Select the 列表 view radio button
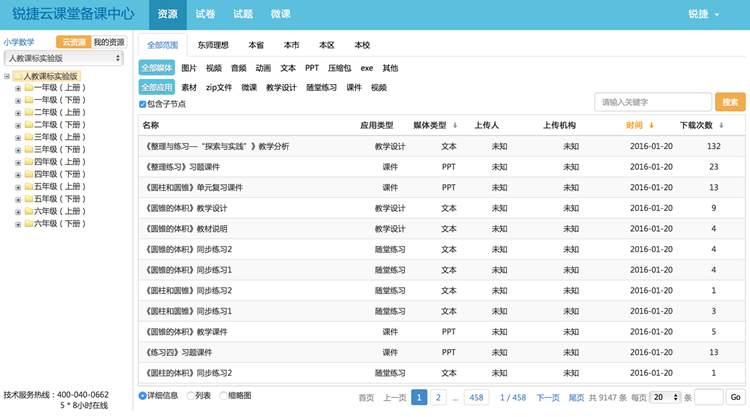Screen dimensions: 750x417 coord(188,396)
